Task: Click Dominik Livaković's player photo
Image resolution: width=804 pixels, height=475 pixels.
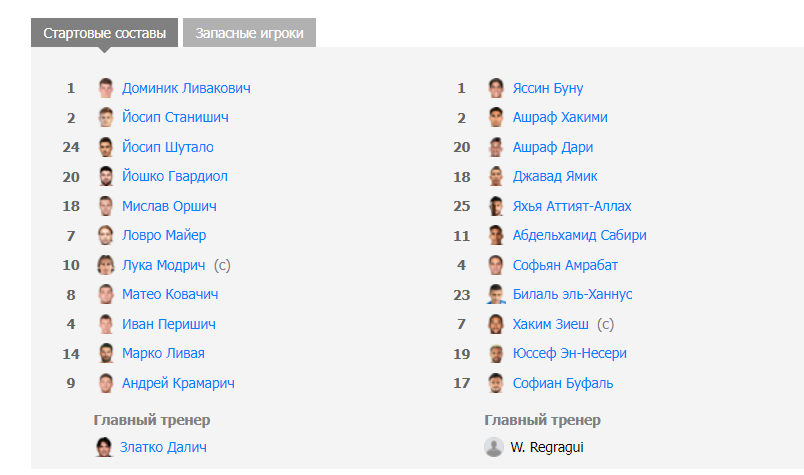Action: (106, 88)
